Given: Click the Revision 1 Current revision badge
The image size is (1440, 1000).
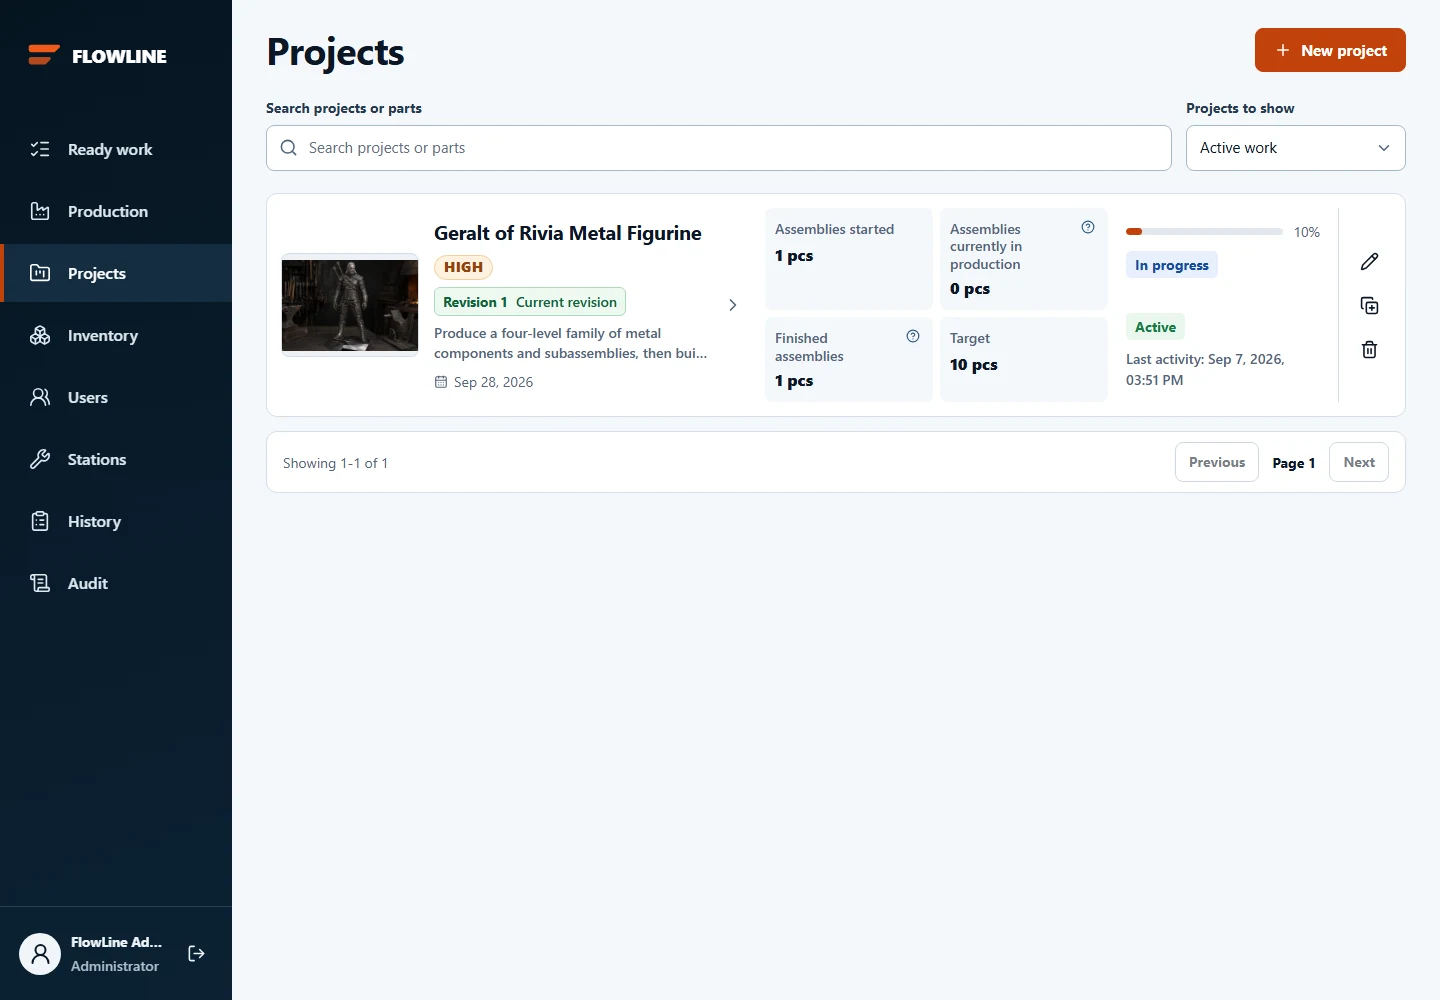Looking at the screenshot, I should pyautogui.click(x=530, y=302).
